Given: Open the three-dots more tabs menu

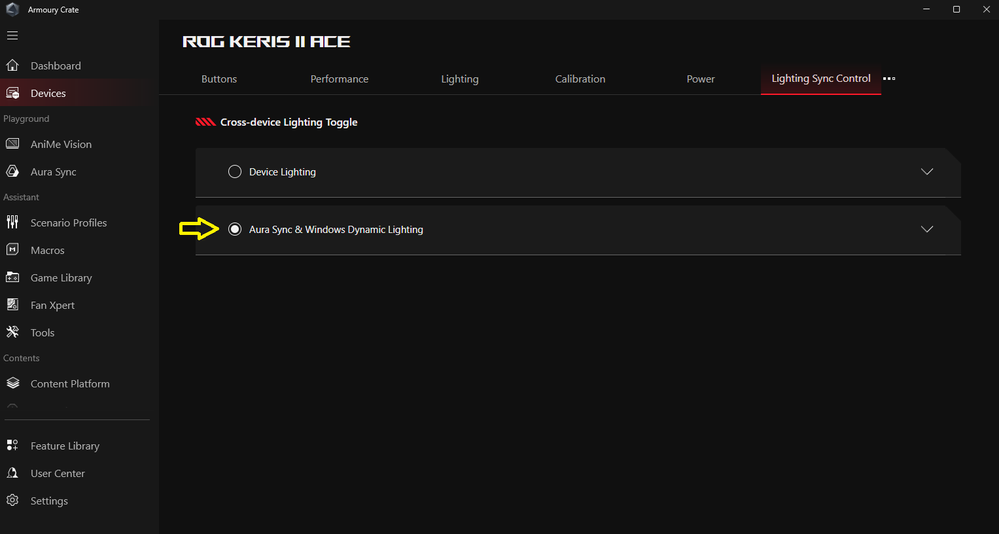Looking at the screenshot, I should (889, 78).
